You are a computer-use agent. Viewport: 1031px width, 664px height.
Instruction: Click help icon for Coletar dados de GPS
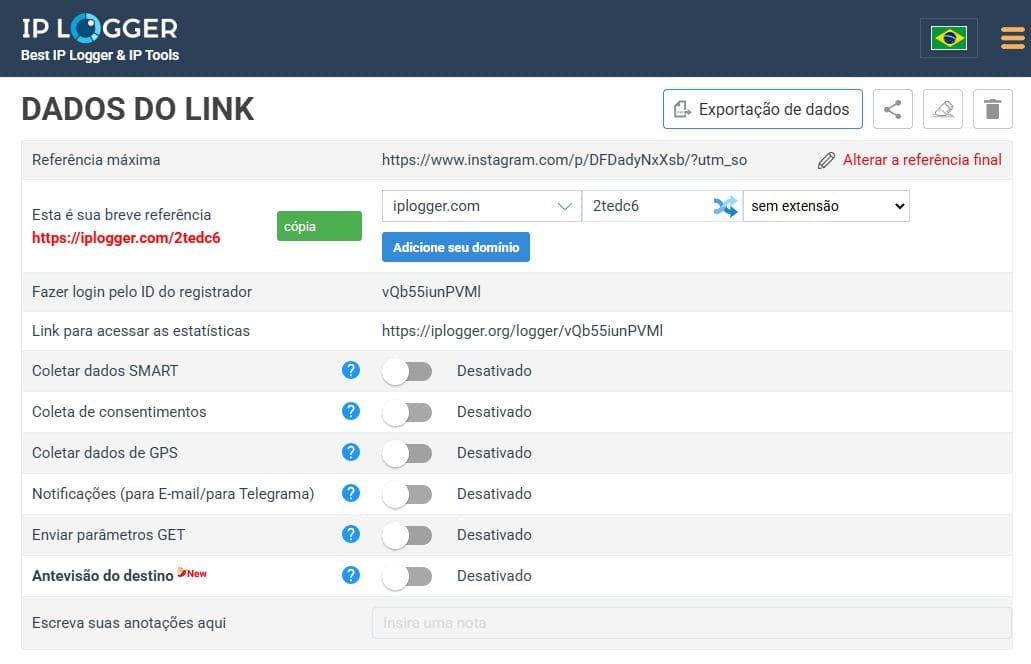tap(351, 452)
